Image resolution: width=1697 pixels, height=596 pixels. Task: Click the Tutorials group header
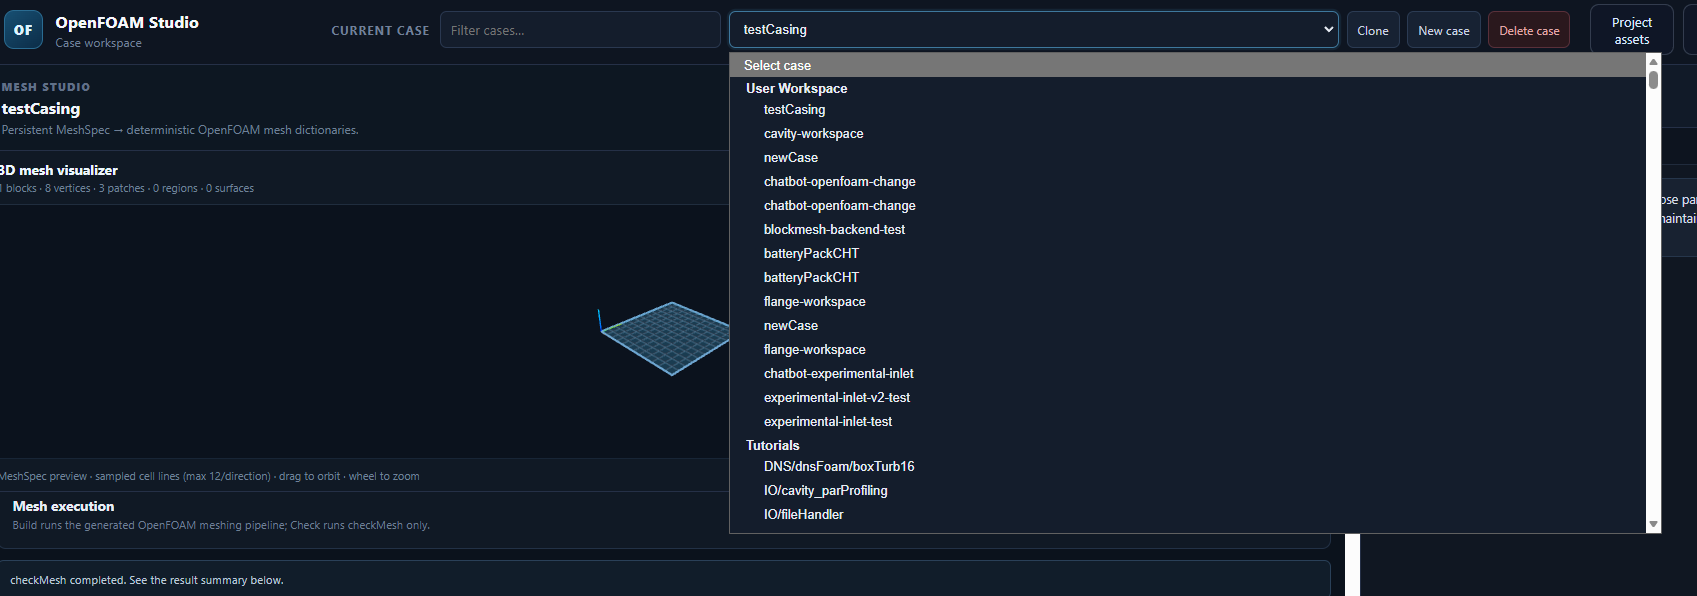[x=772, y=445]
